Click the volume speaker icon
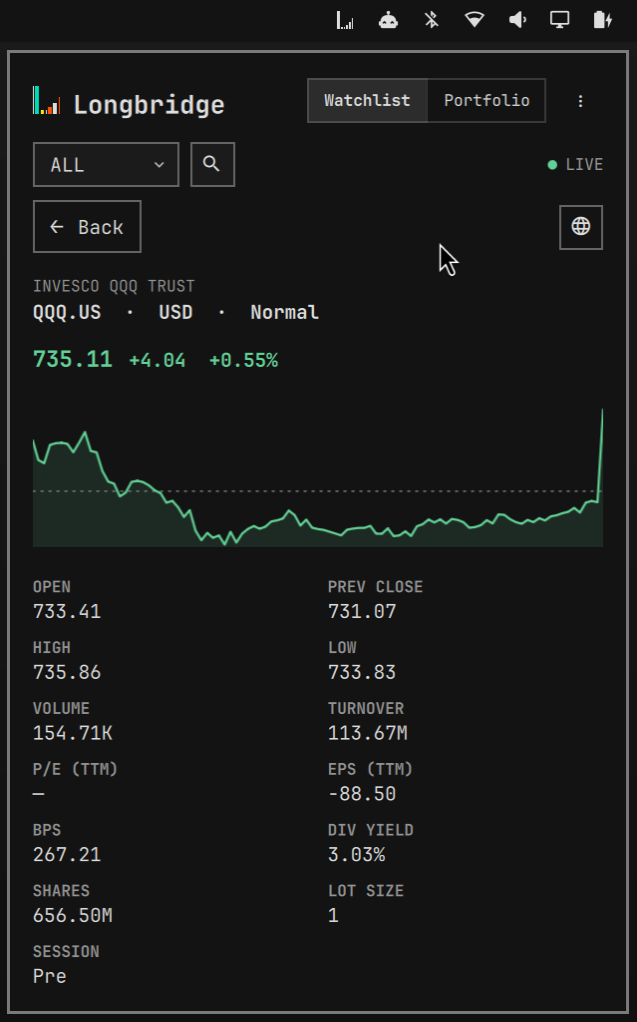The height and width of the screenshot is (1022, 637). (x=517, y=20)
